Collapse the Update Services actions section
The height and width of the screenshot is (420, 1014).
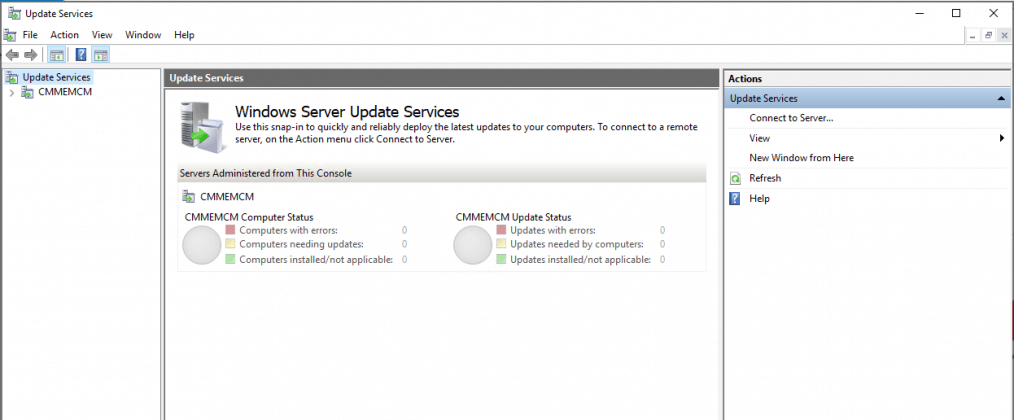pos(1001,98)
